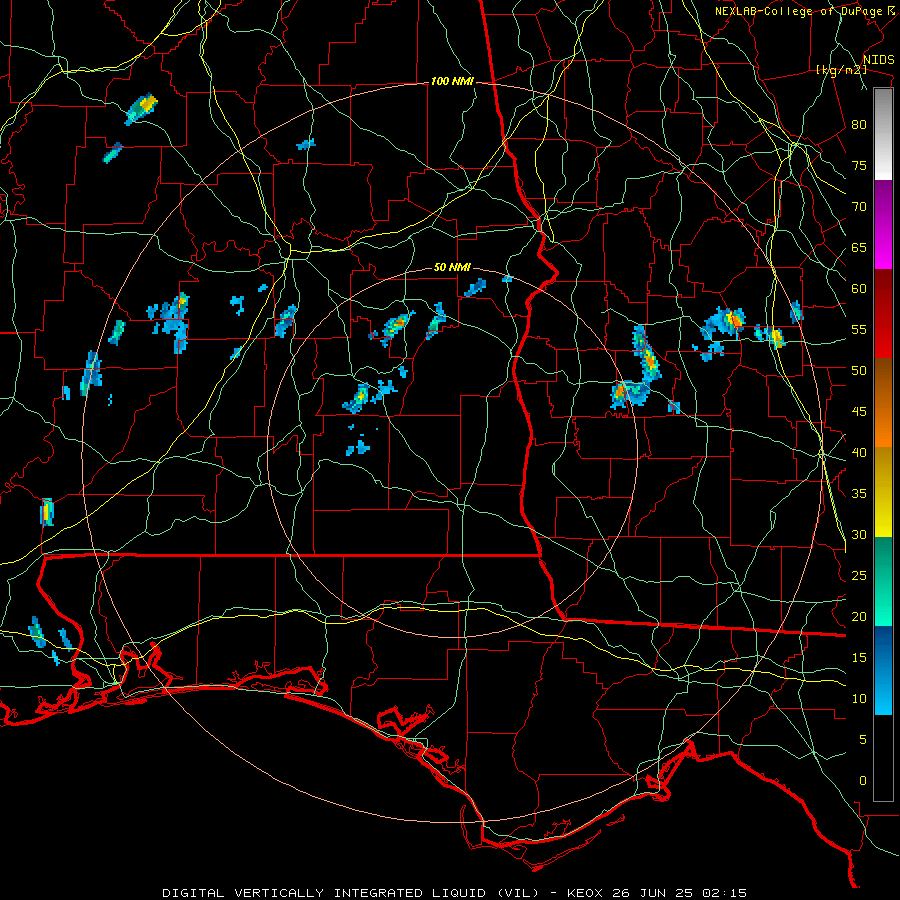Select the yellow segment of the color bar

(x=883, y=492)
